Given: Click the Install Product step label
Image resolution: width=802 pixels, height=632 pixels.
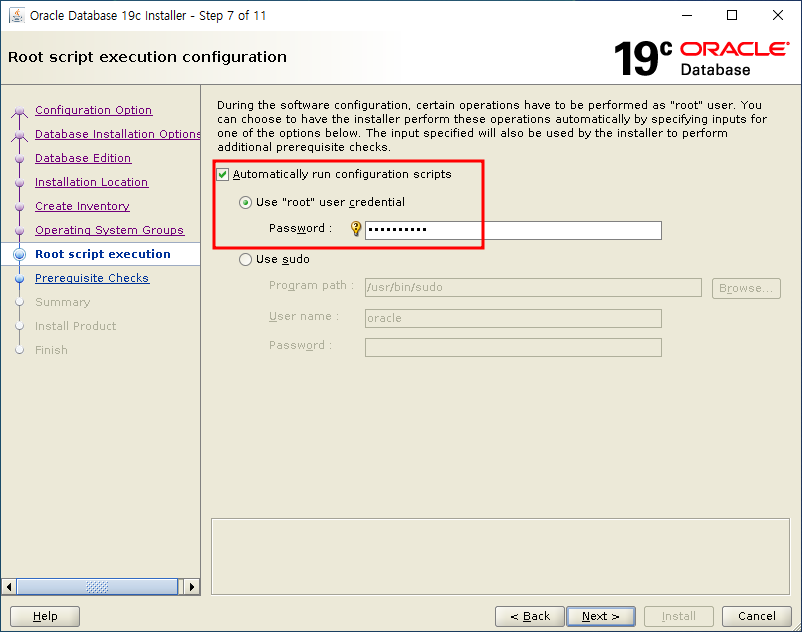Looking at the screenshot, I should coord(76,326).
